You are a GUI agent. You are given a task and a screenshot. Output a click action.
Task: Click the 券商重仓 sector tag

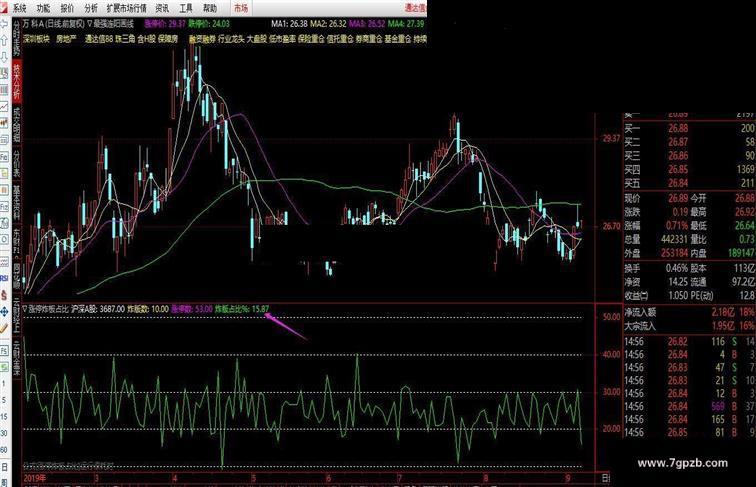coord(369,39)
